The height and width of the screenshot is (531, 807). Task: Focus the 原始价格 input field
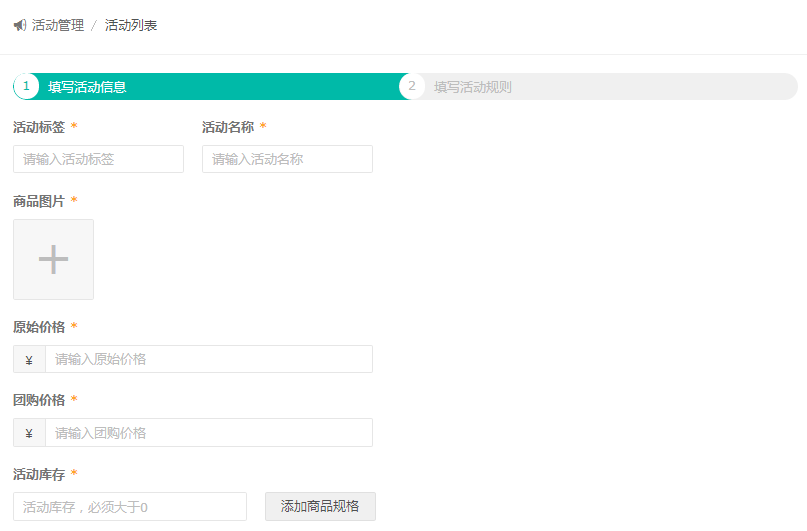click(209, 359)
